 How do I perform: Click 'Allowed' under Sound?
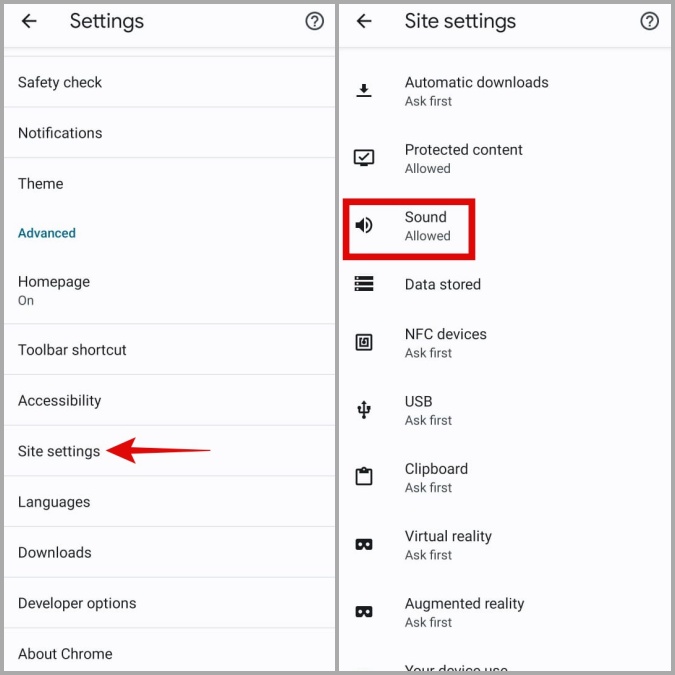point(427,236)
